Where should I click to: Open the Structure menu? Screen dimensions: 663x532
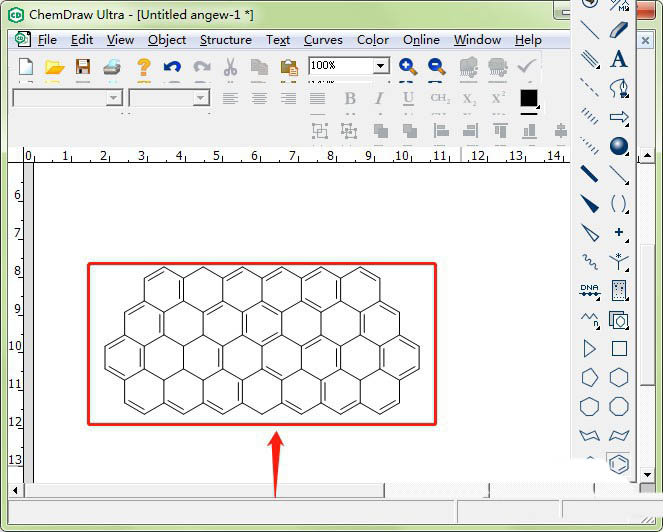click(x=225, y=40)
